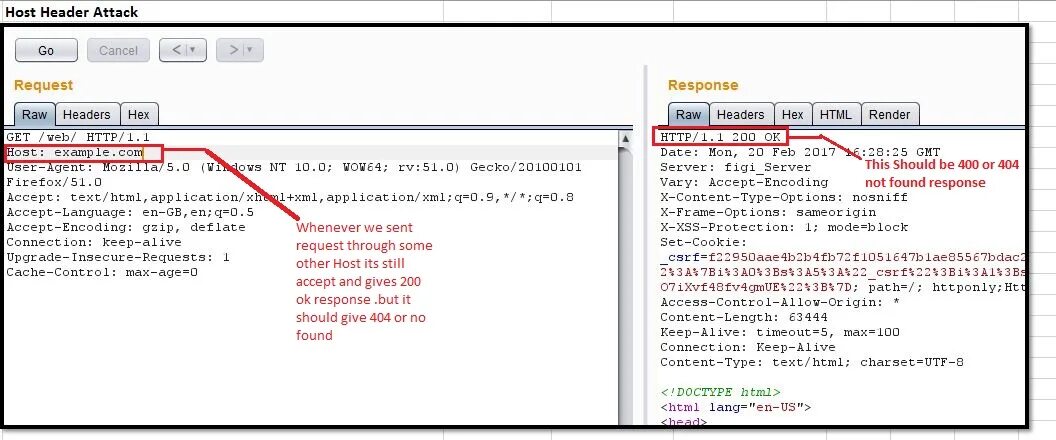Open the Response Hex tab
The image size is (1056, 440).
(x=793, y=115)
